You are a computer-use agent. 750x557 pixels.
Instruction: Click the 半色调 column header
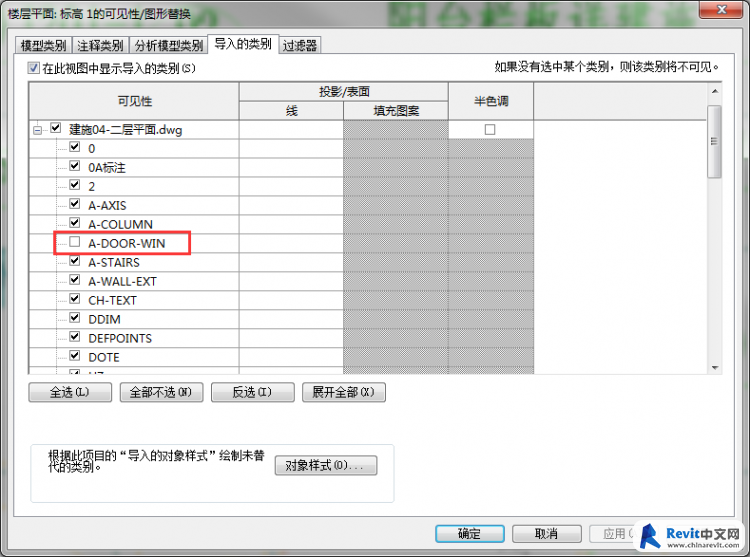(491, 101)
